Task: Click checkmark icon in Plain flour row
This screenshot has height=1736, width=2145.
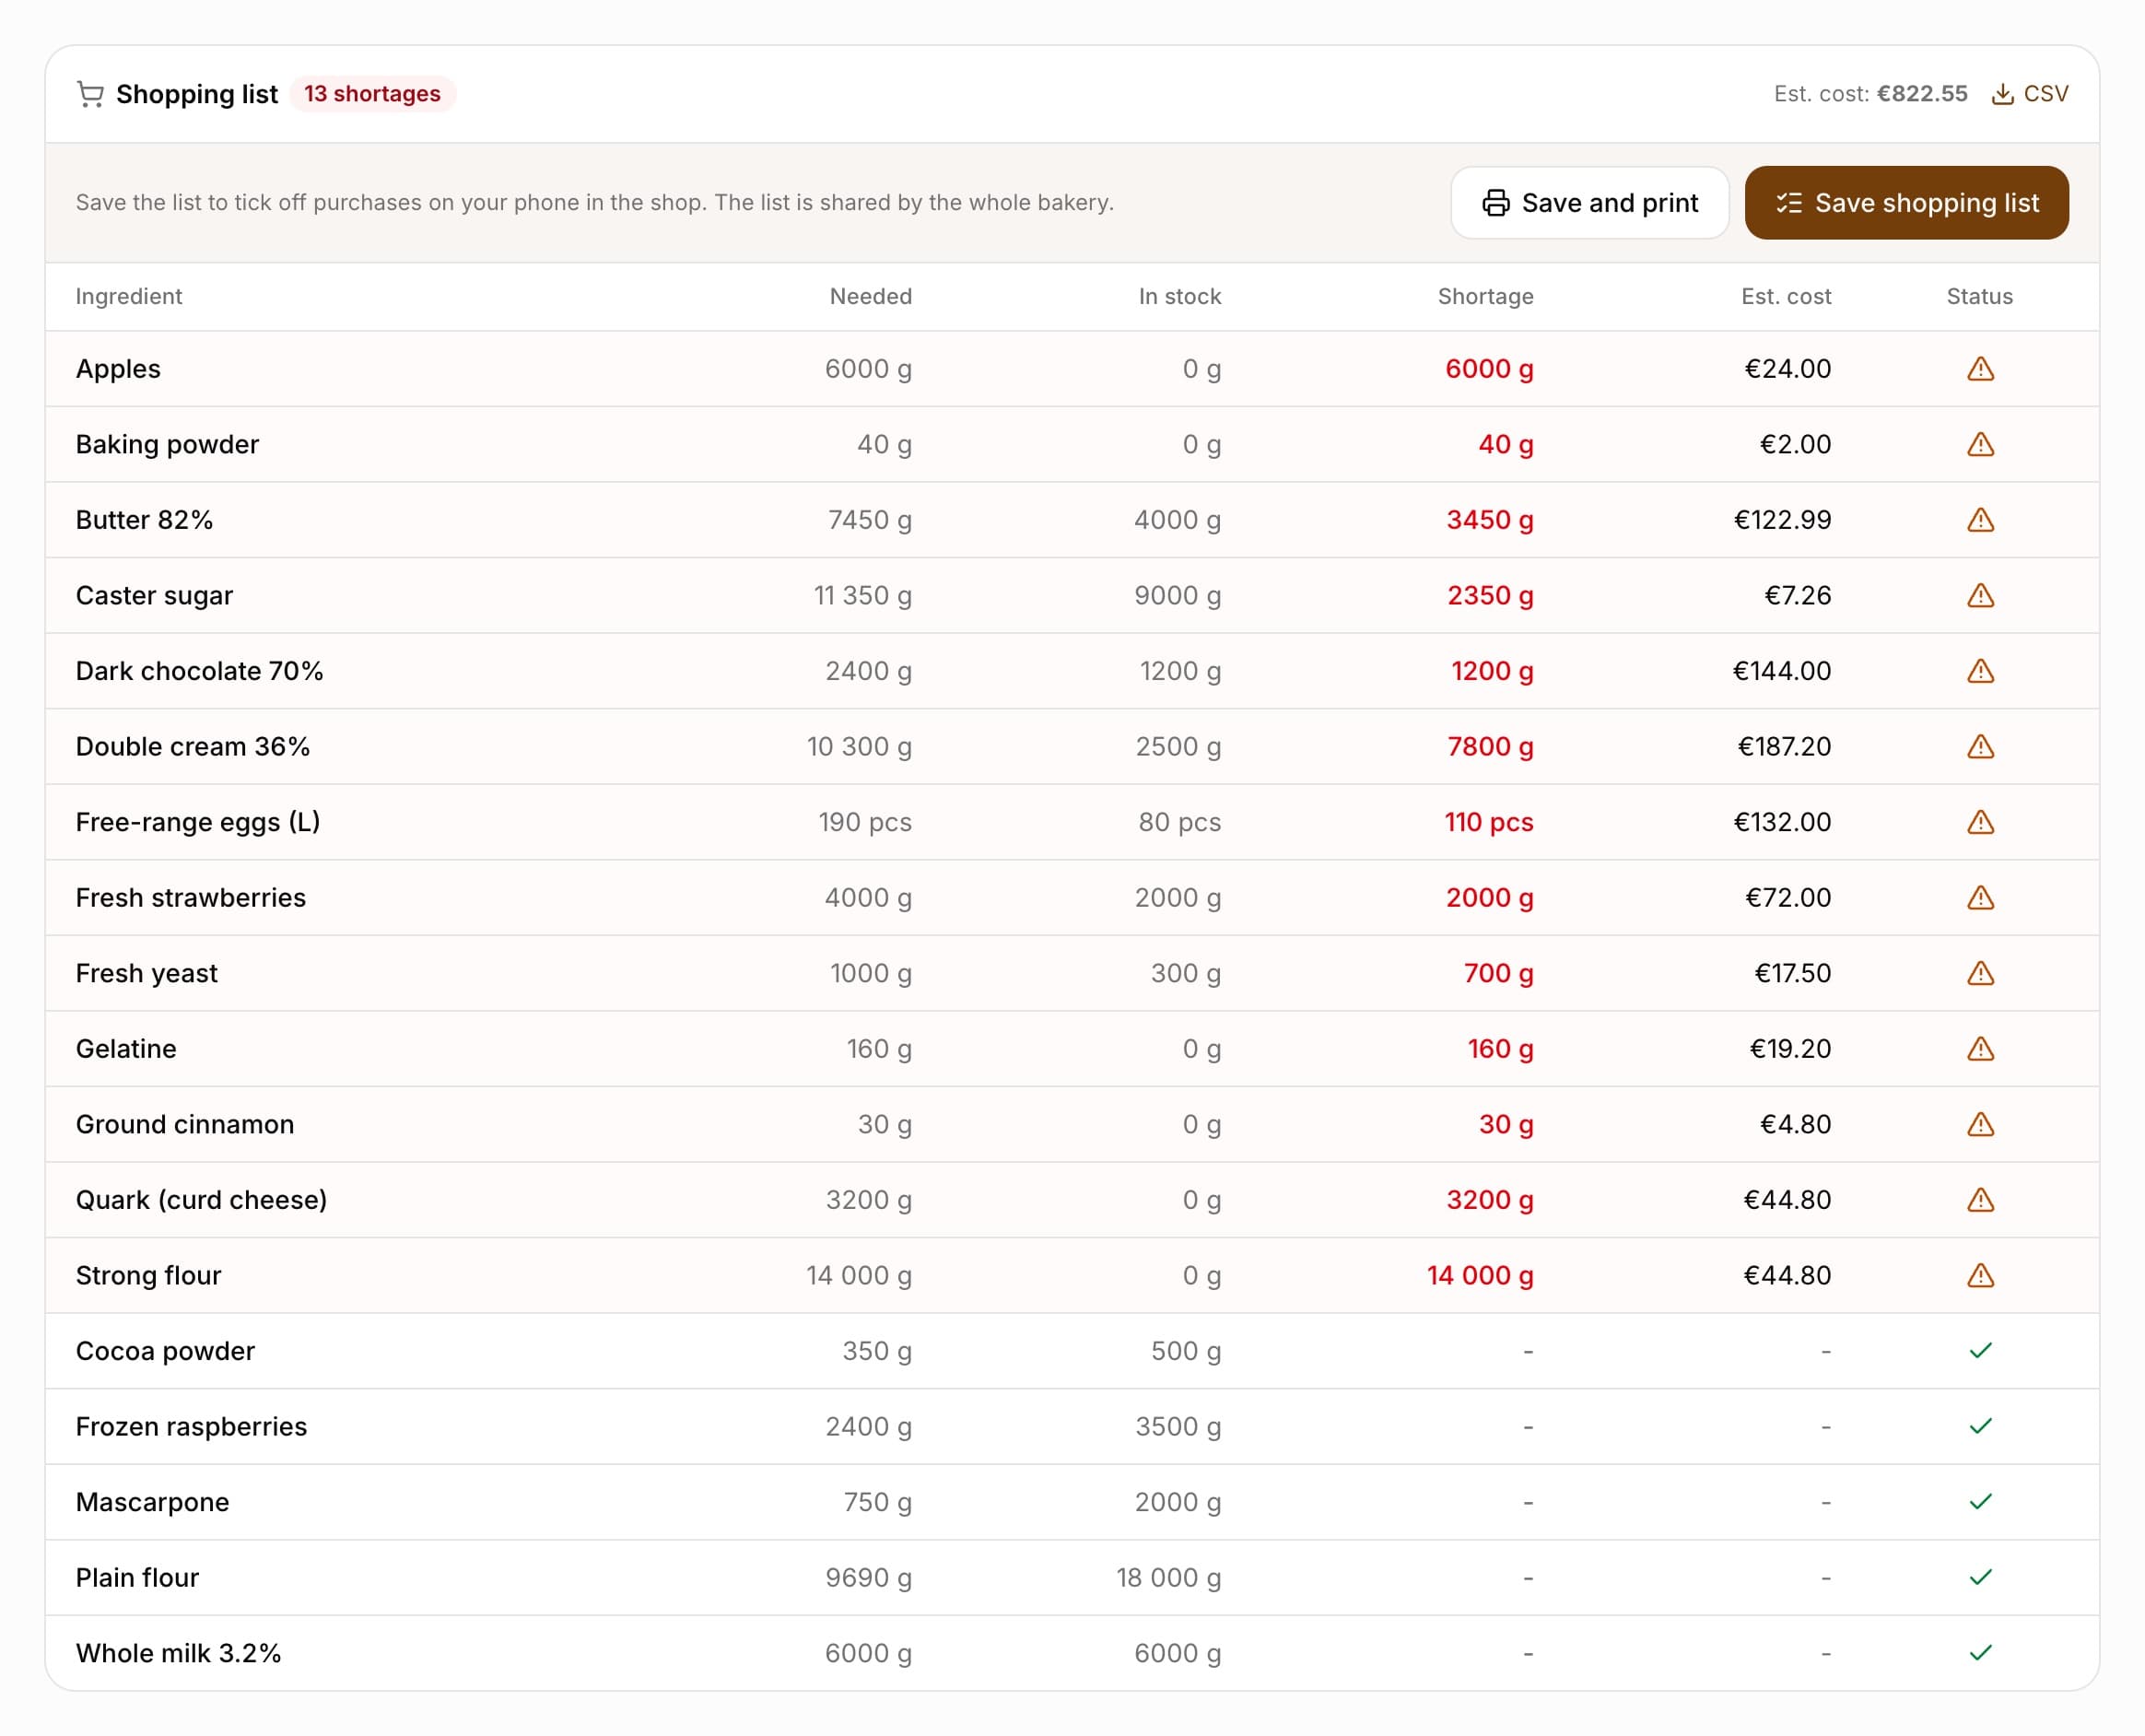Action: pos(1980,1577)
